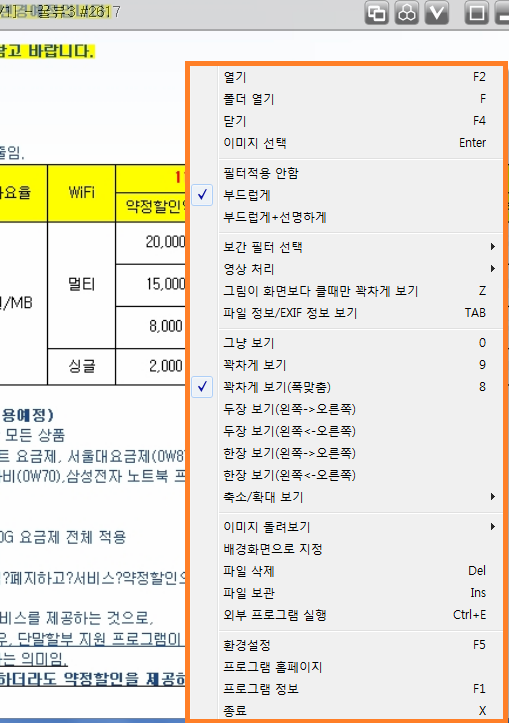Click the 멀티 table cell
The width and height of the screenshot is (509, 723).
point(82,284)
